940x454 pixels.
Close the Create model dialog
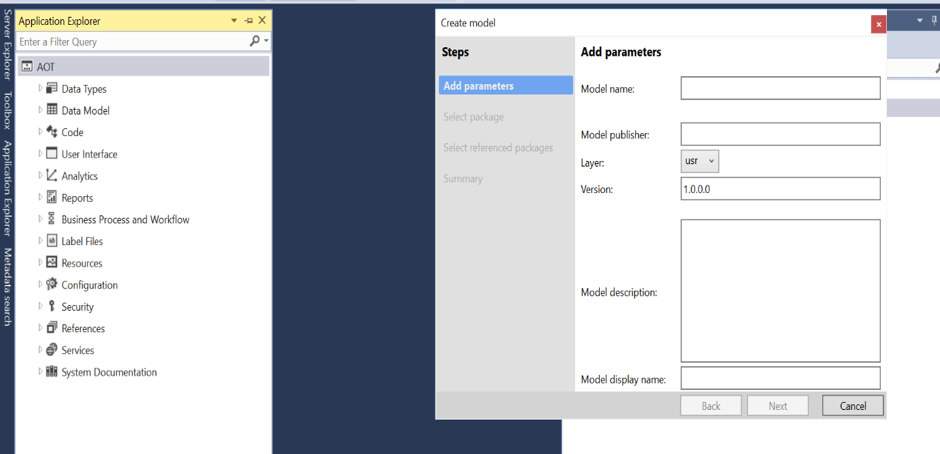coord(878,24)
